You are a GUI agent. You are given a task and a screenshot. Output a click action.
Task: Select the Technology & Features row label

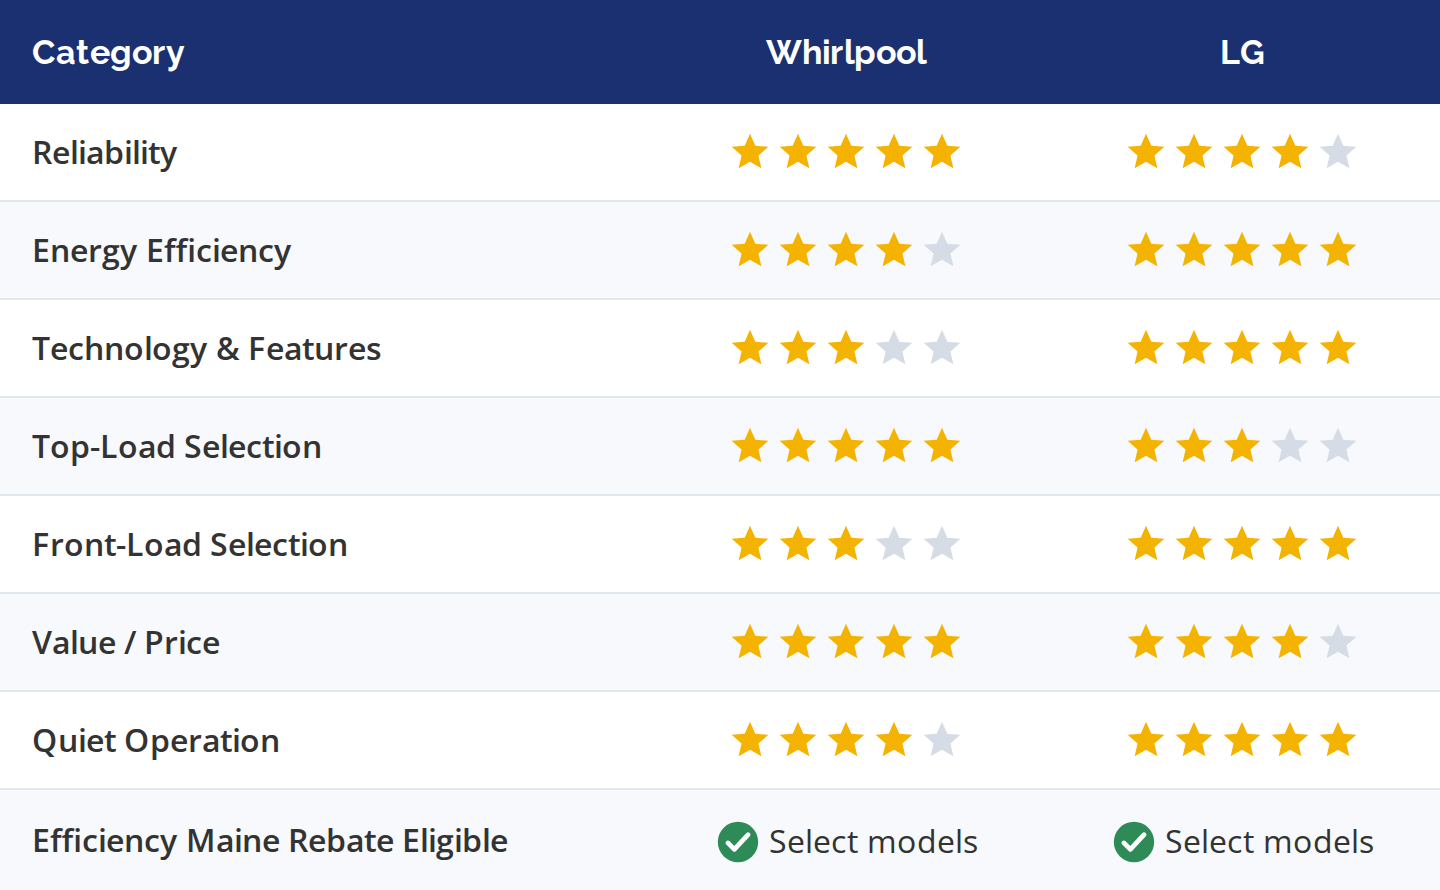tap(207, 349)
